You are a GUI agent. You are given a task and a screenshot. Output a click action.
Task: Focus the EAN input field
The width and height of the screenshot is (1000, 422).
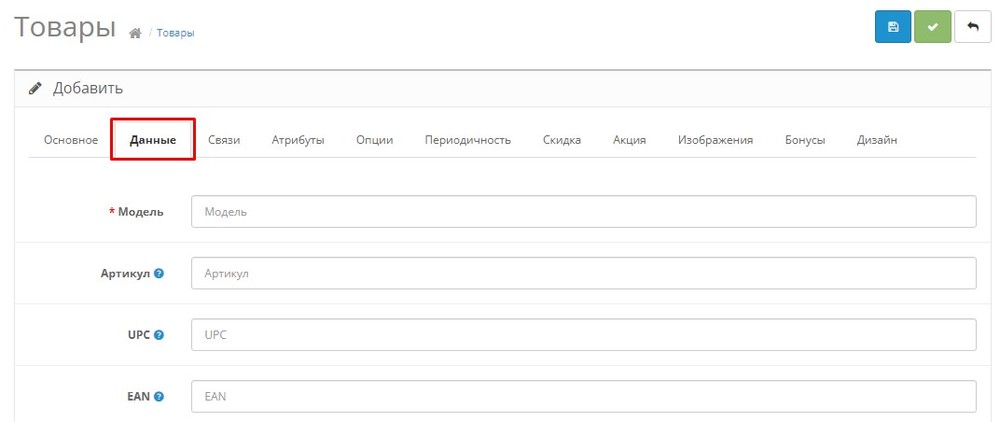click(584, 397)
